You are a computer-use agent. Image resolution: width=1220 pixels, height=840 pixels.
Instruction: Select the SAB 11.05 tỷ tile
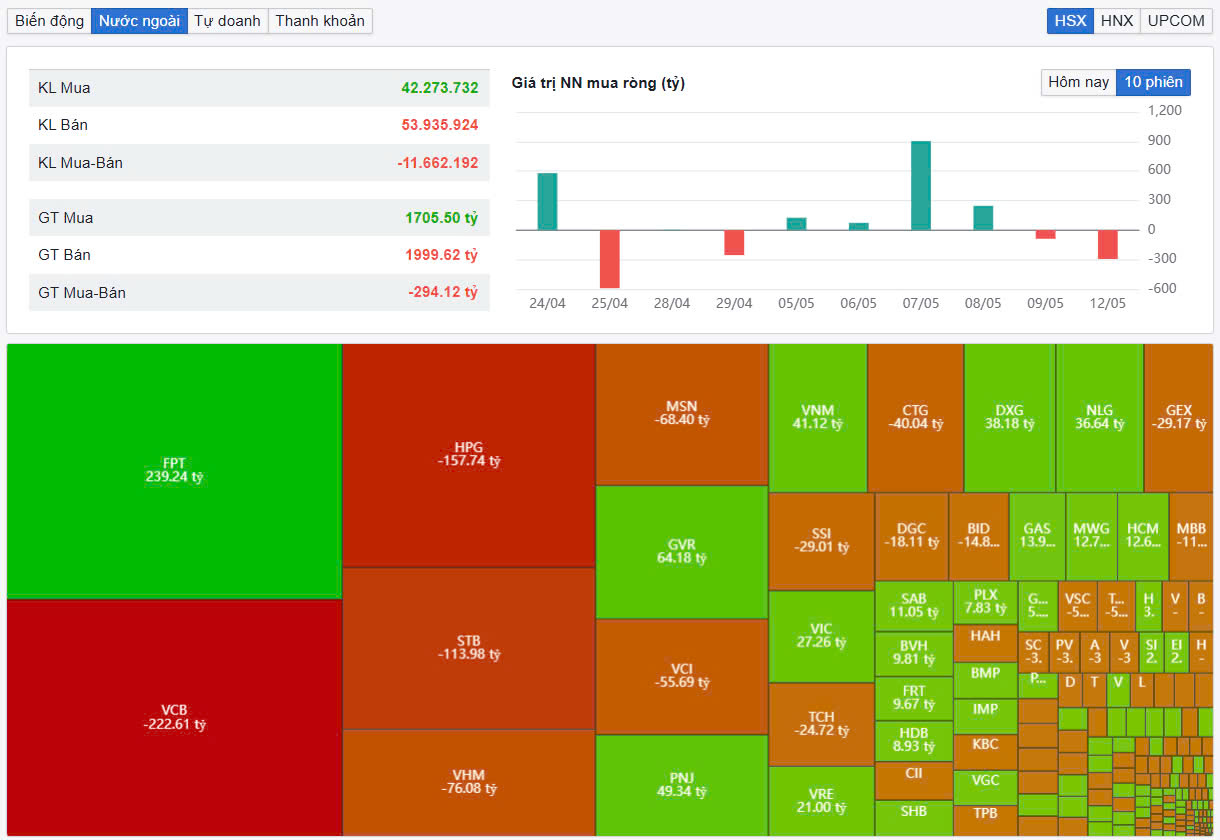[913, 606]
